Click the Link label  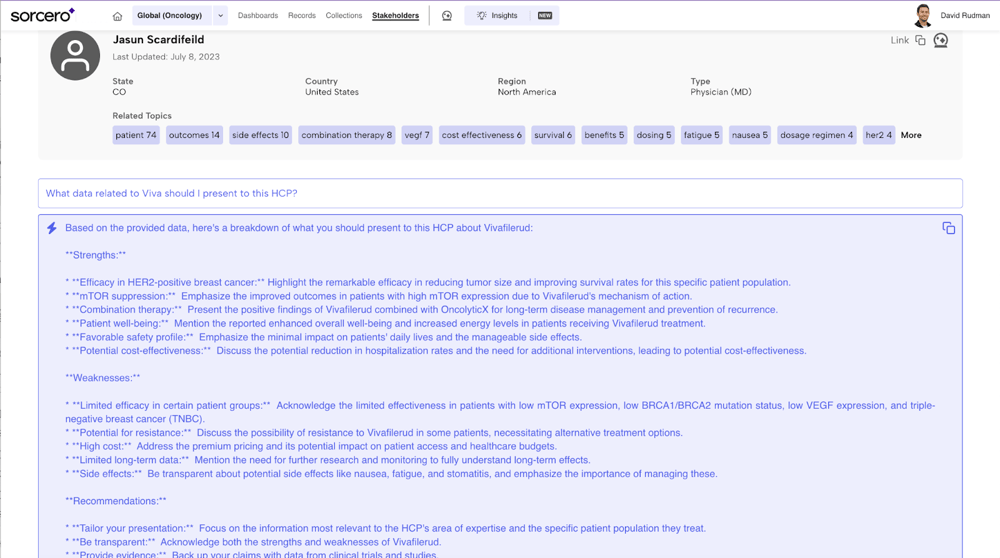(899, 40)
